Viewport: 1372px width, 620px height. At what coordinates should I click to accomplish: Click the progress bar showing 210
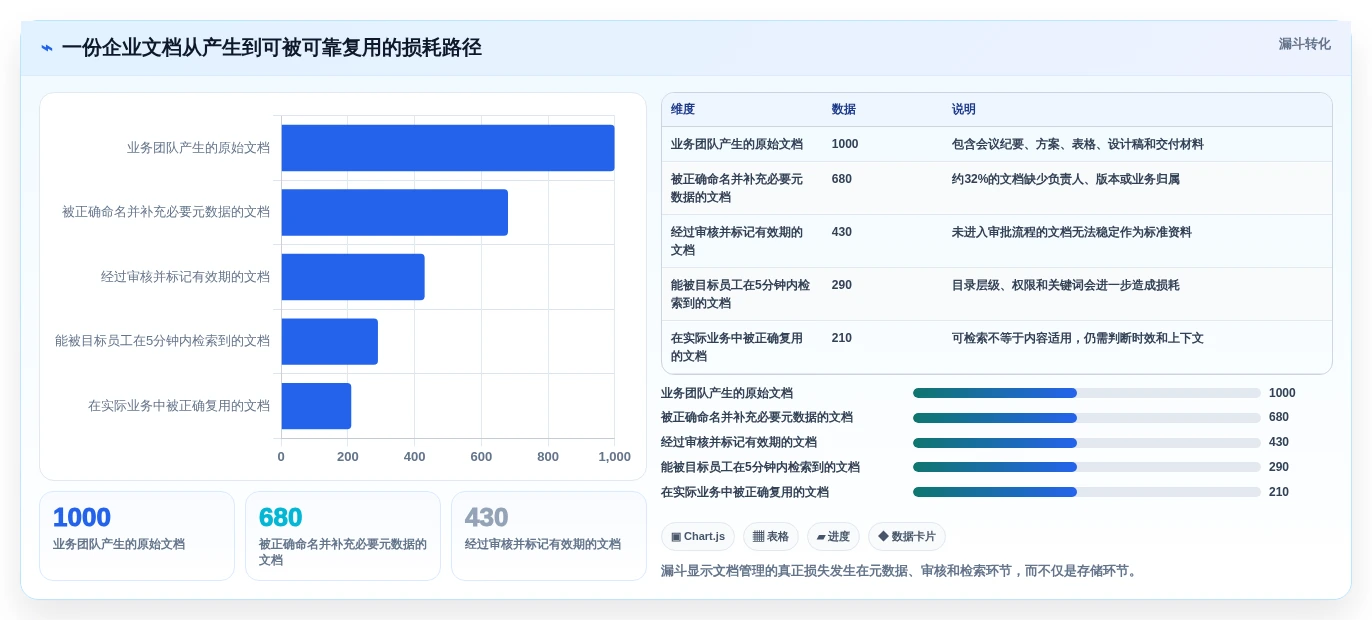[1087, 492]
